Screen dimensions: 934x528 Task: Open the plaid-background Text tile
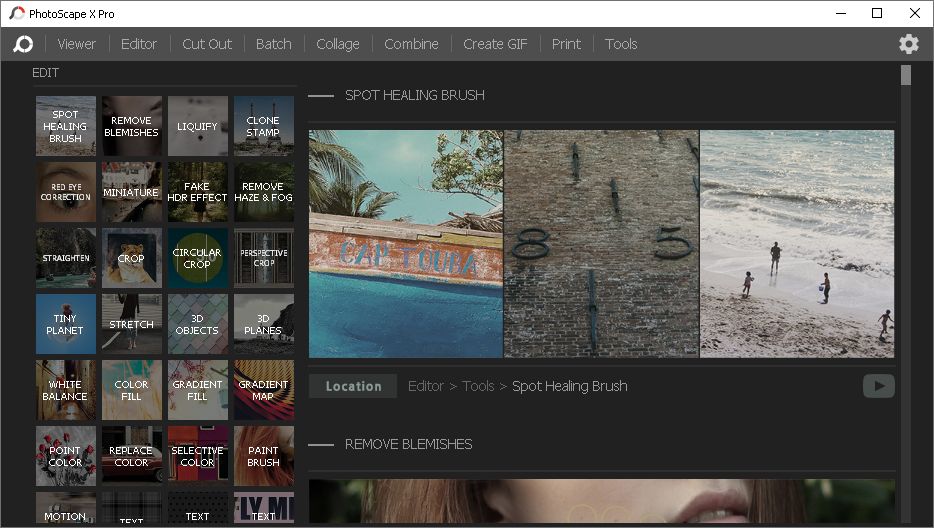coord(132,508)
